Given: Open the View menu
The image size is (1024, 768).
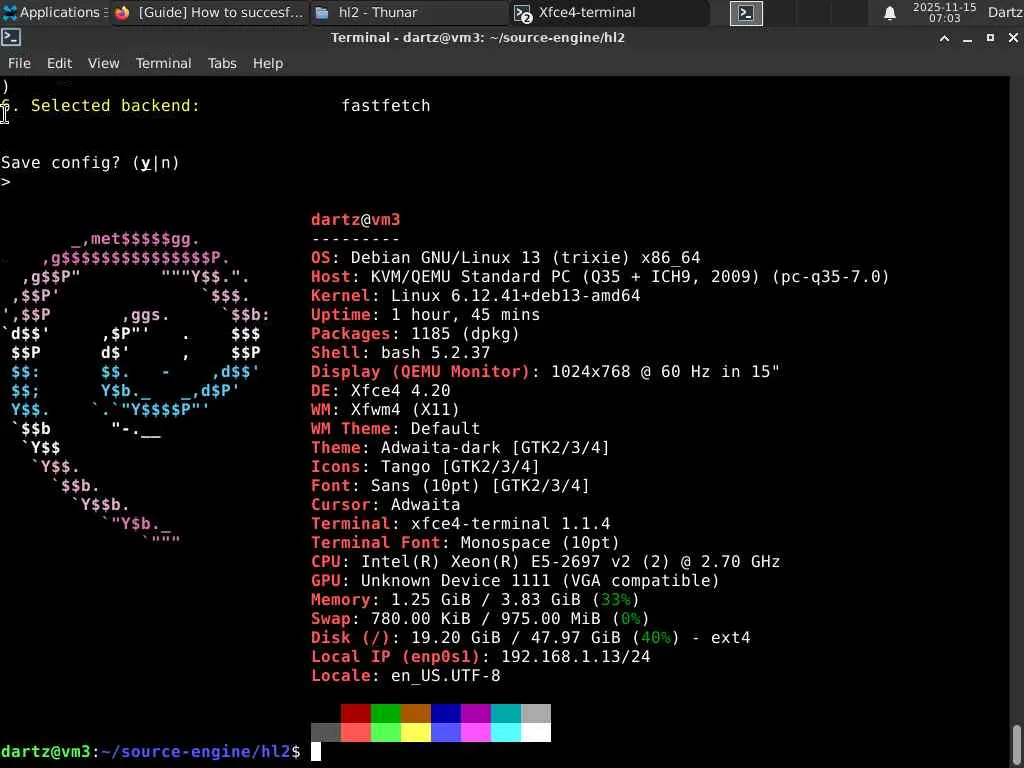Looking at the screenshot, I should tap(104, 63).
